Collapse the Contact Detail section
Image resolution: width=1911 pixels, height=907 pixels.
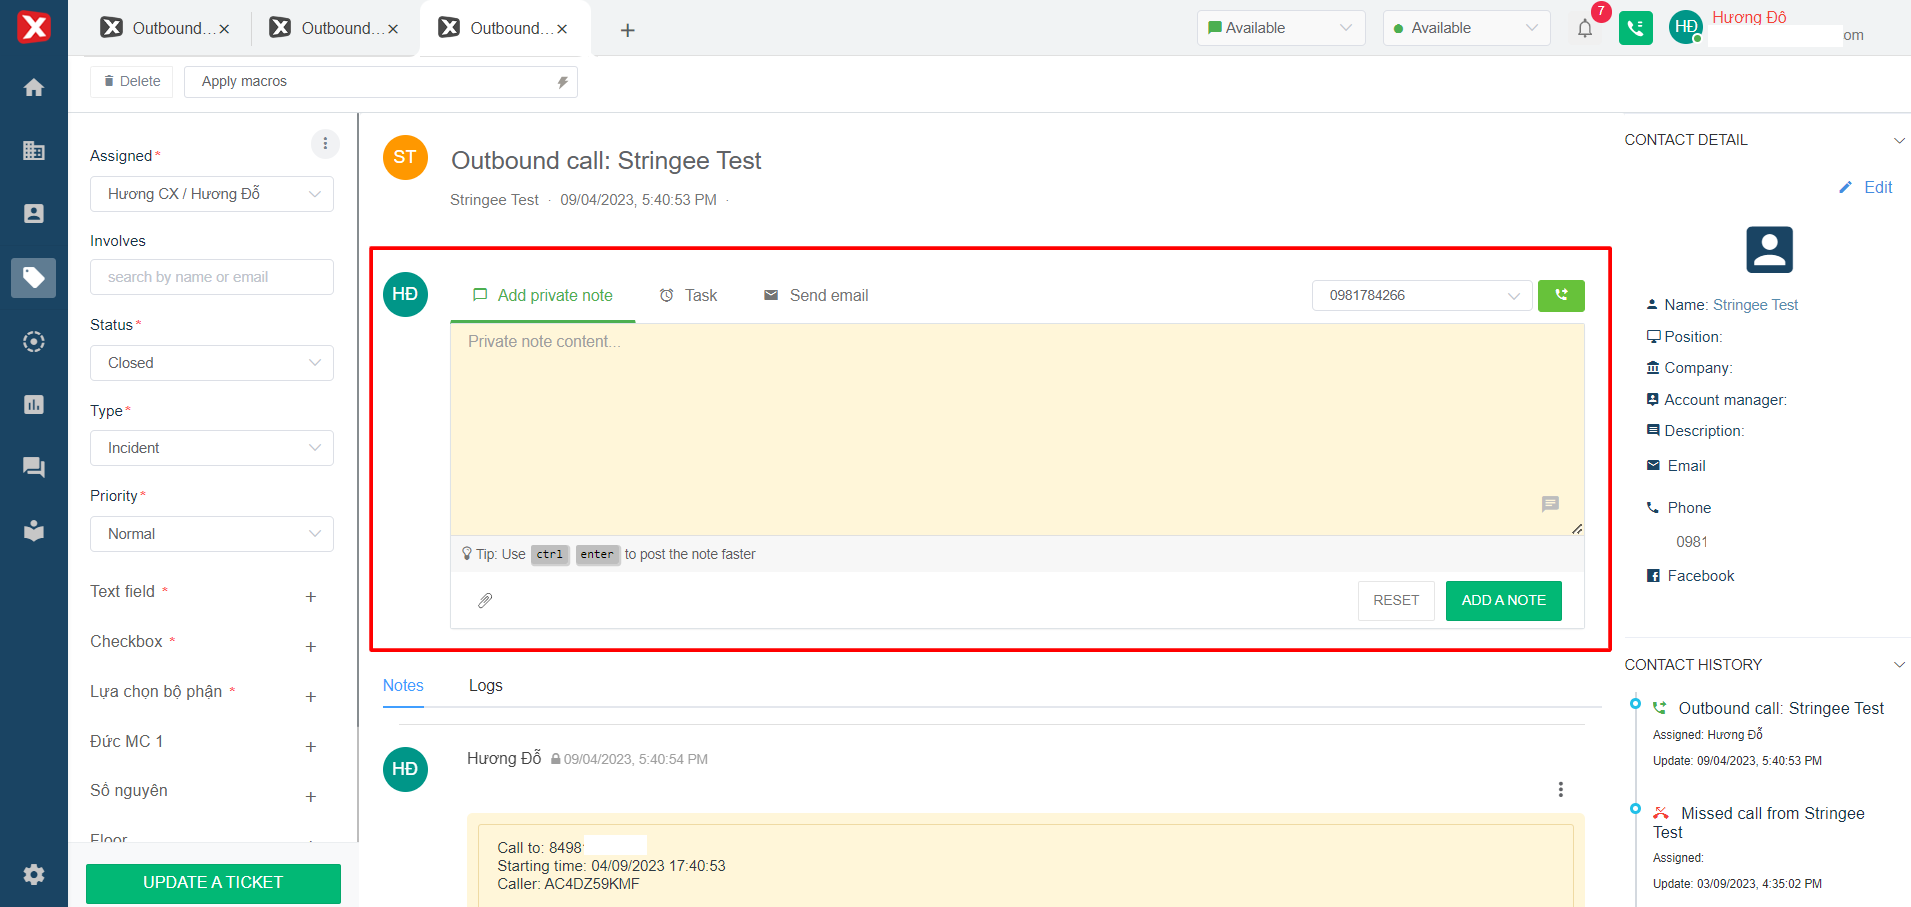(1899, 141)
